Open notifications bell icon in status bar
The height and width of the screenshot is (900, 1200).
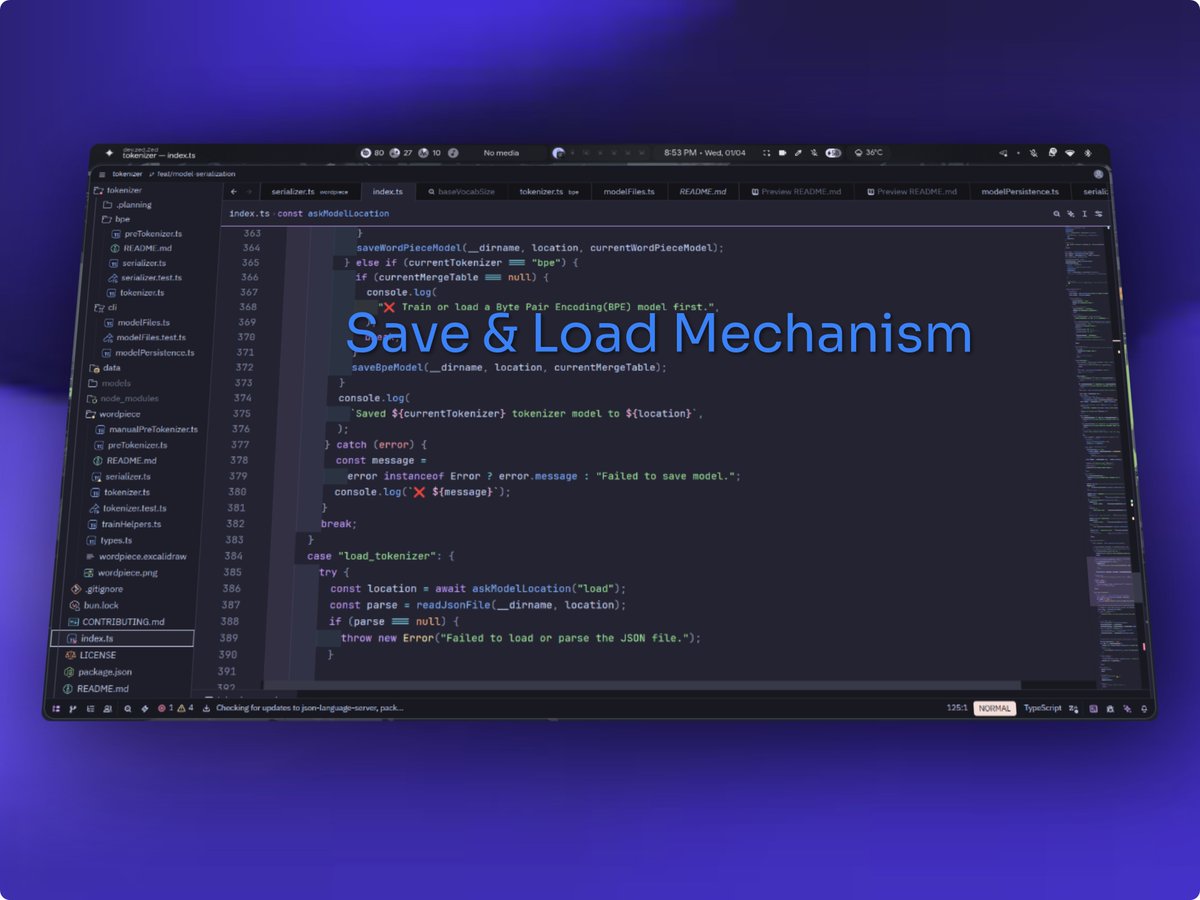pos(1145,708)
